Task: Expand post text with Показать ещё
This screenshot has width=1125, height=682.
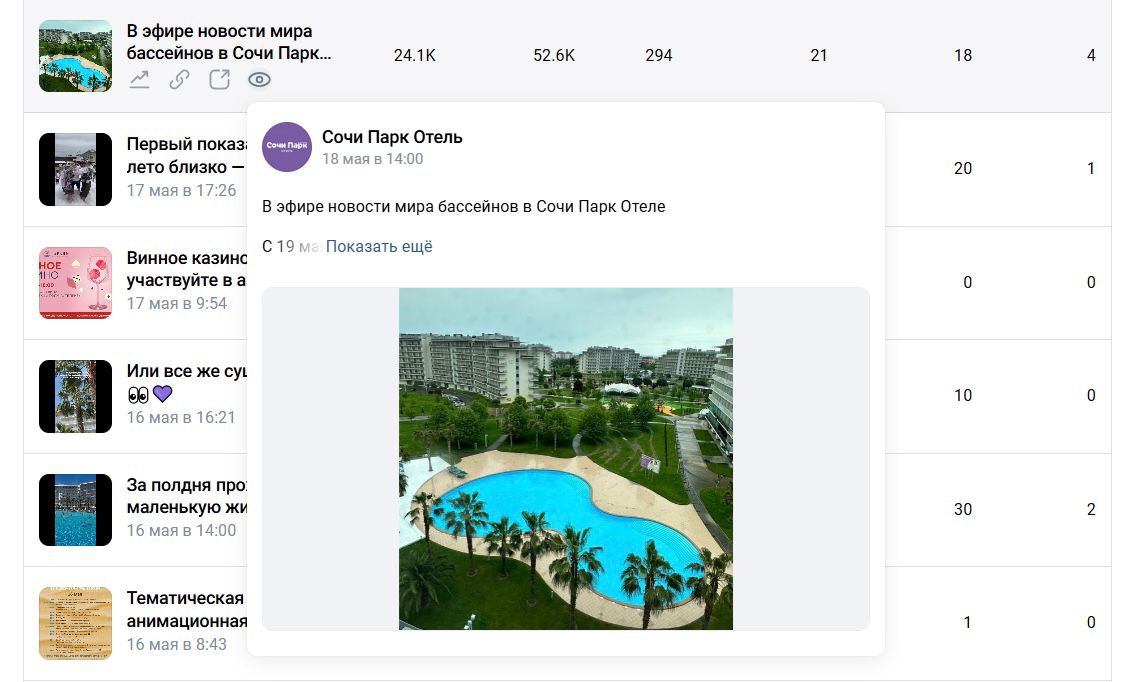Action: click(379, 247)
